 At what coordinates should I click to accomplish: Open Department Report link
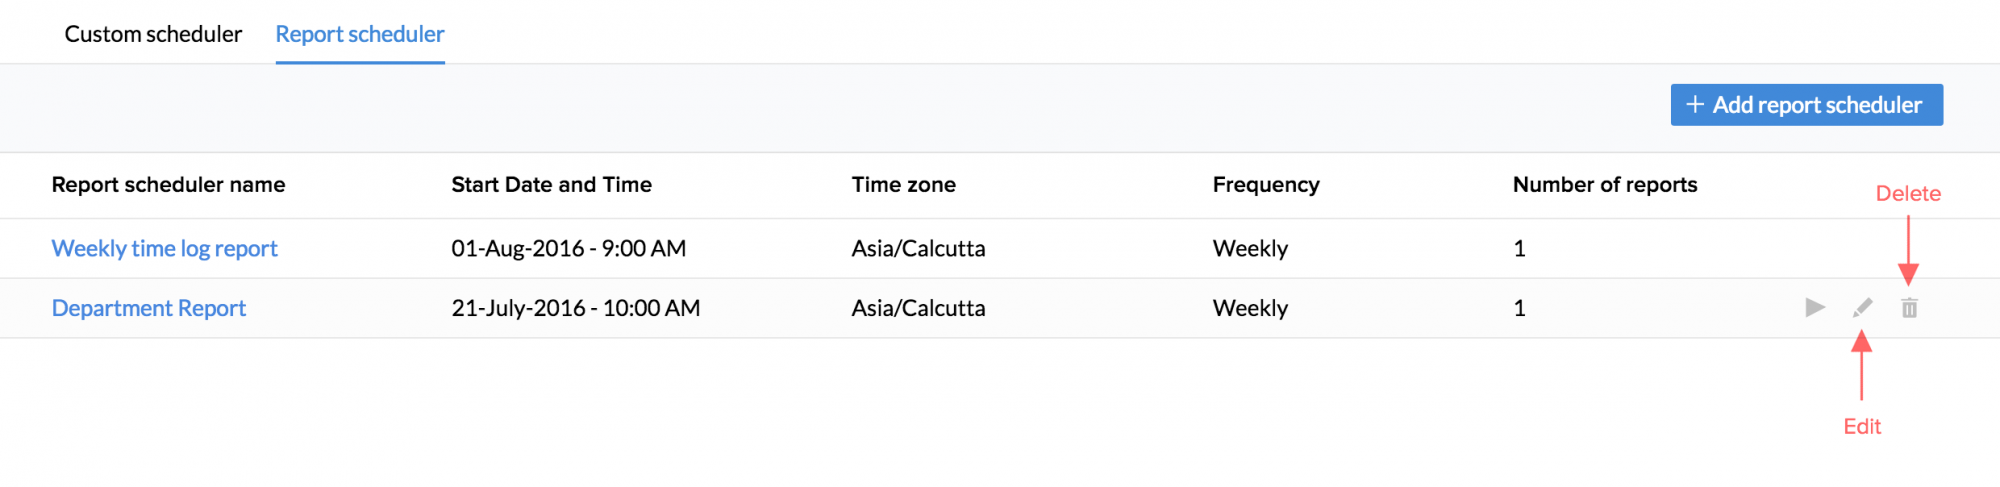pos(149,308)
